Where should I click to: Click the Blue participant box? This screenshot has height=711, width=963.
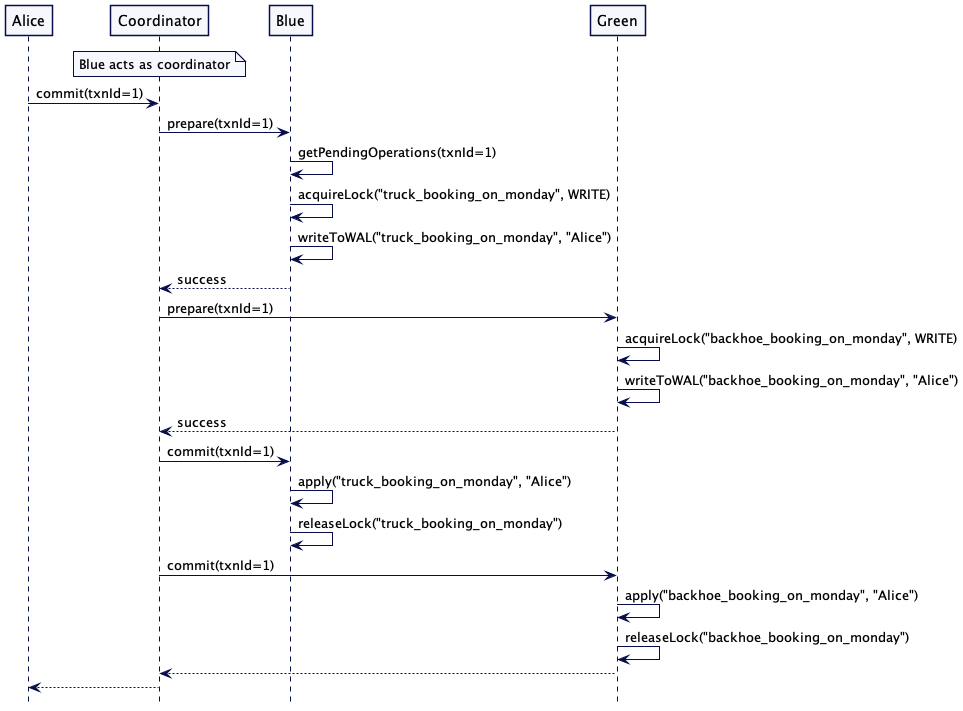click(x=290, y=20)
